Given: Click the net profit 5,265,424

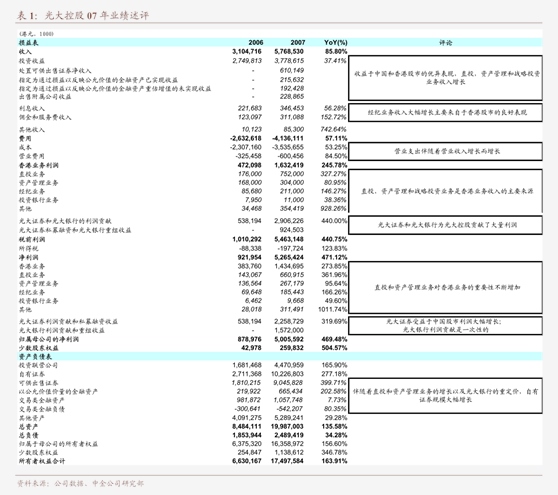Looking at the screenshot, I should pos(289,257).
